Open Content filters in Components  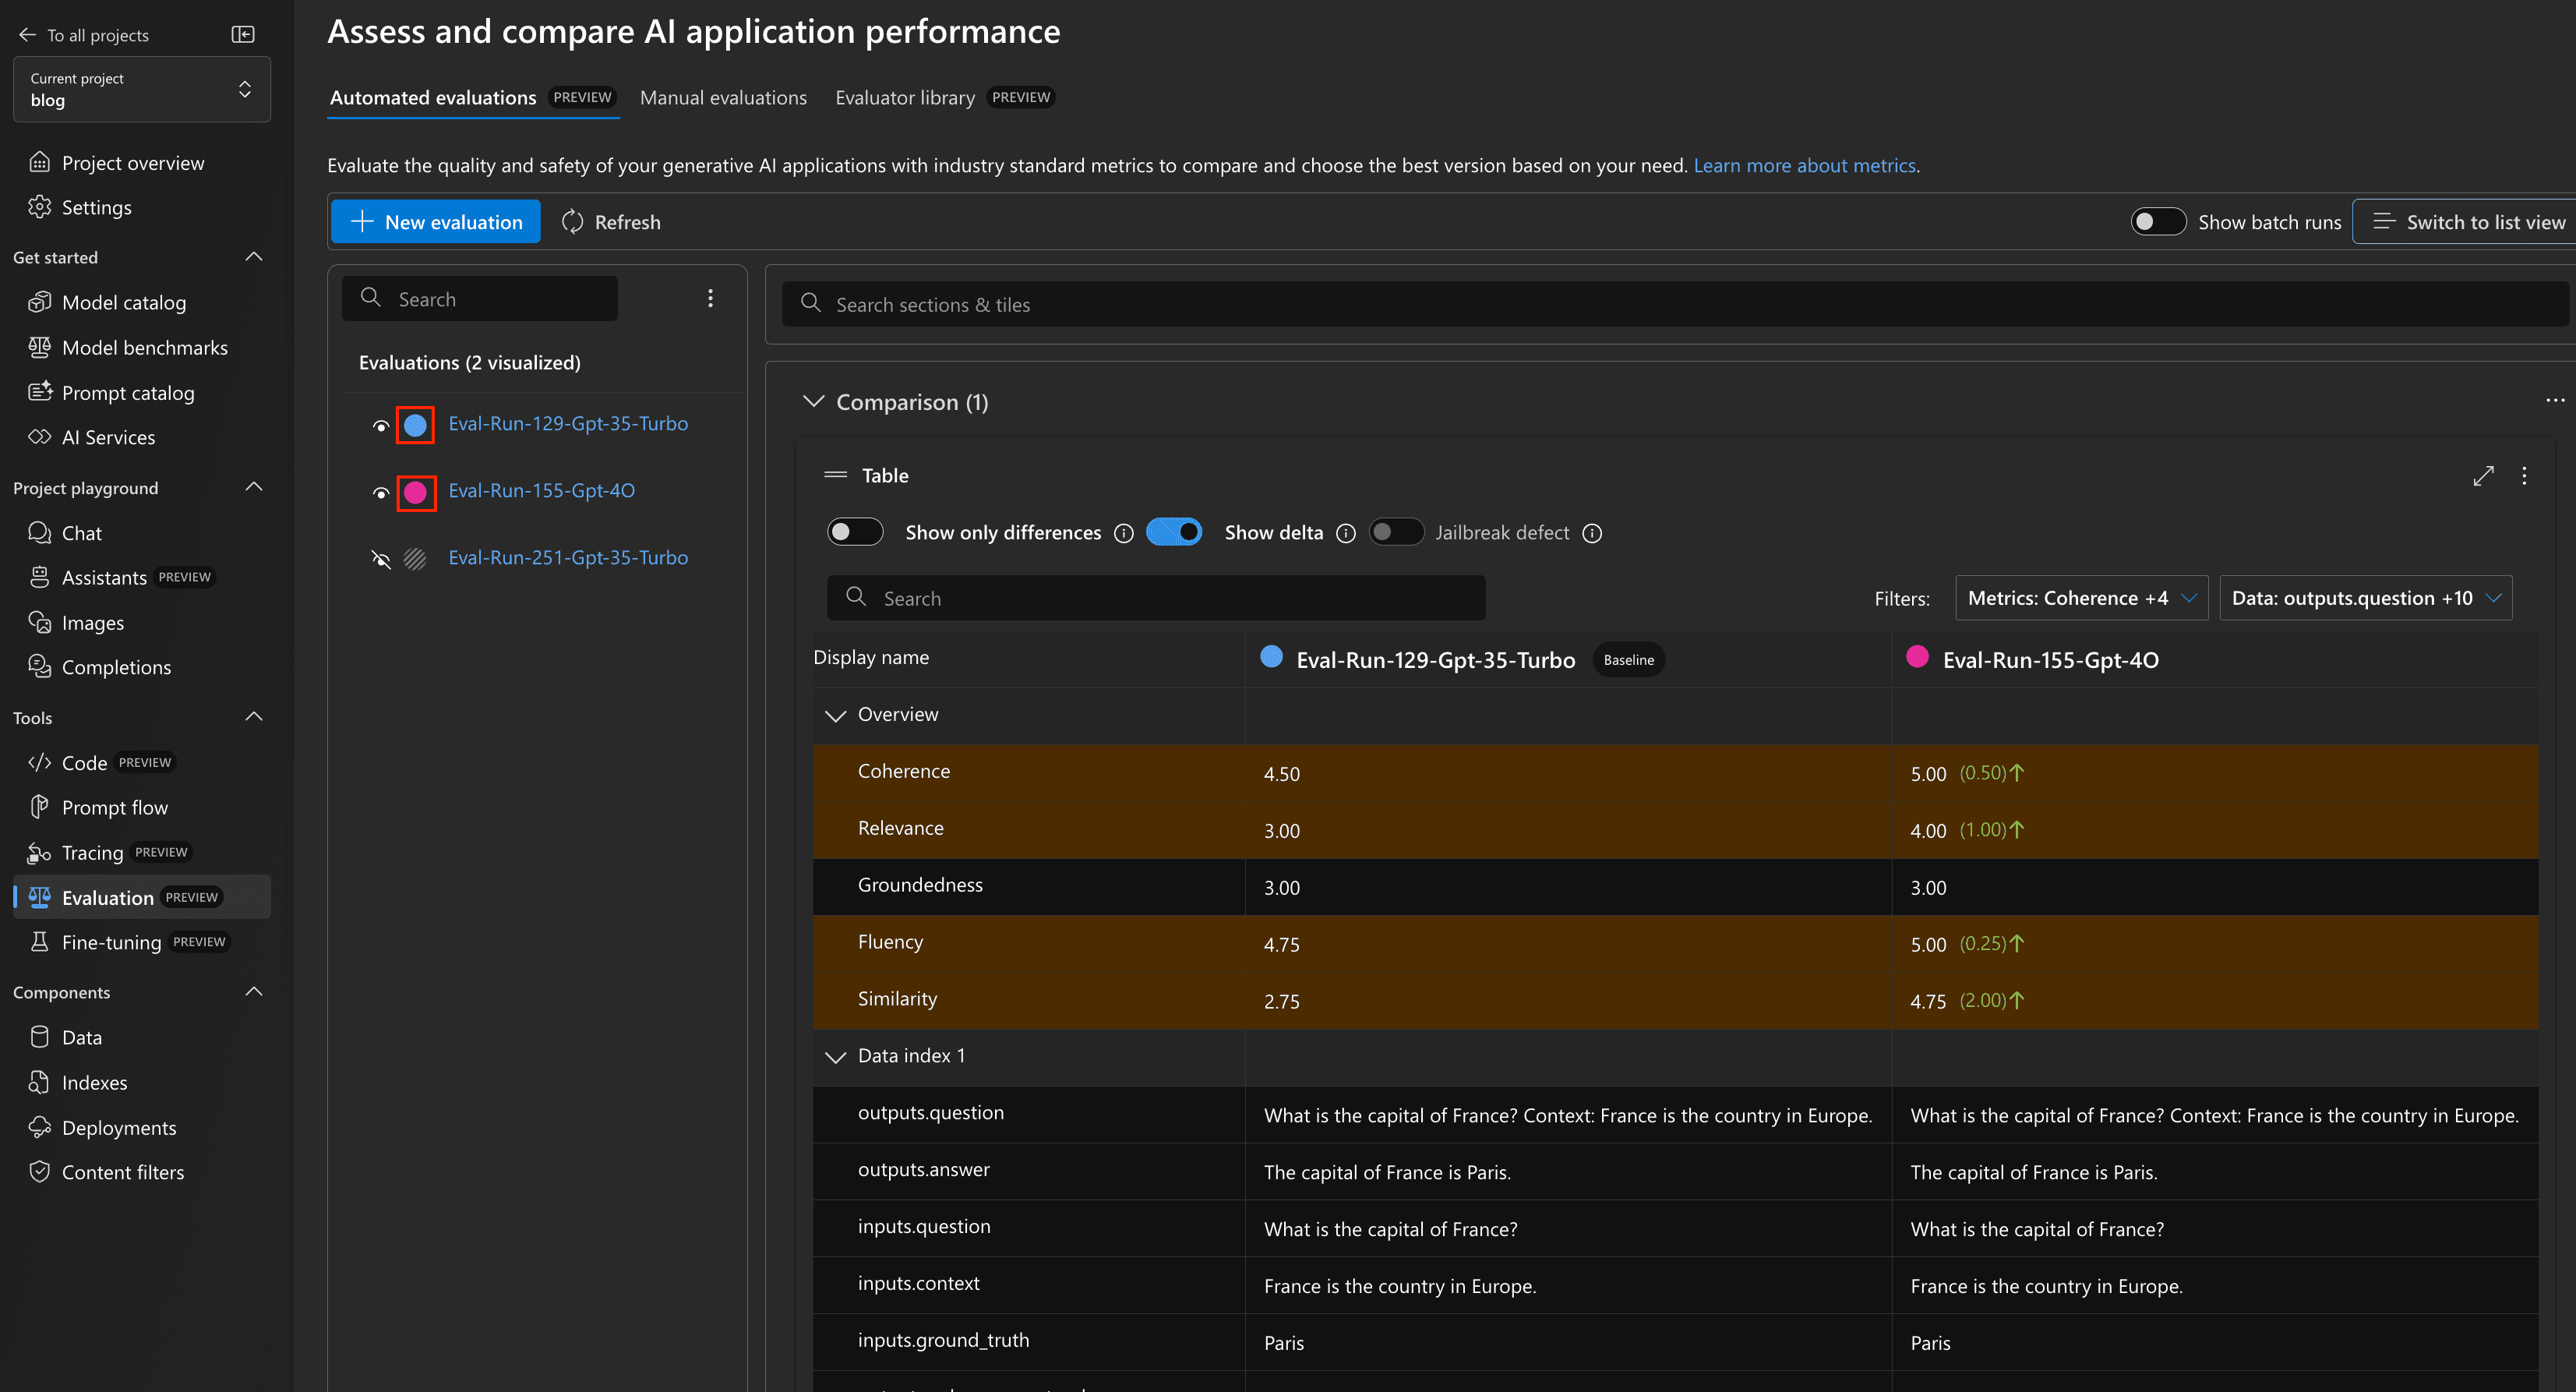122,1171
